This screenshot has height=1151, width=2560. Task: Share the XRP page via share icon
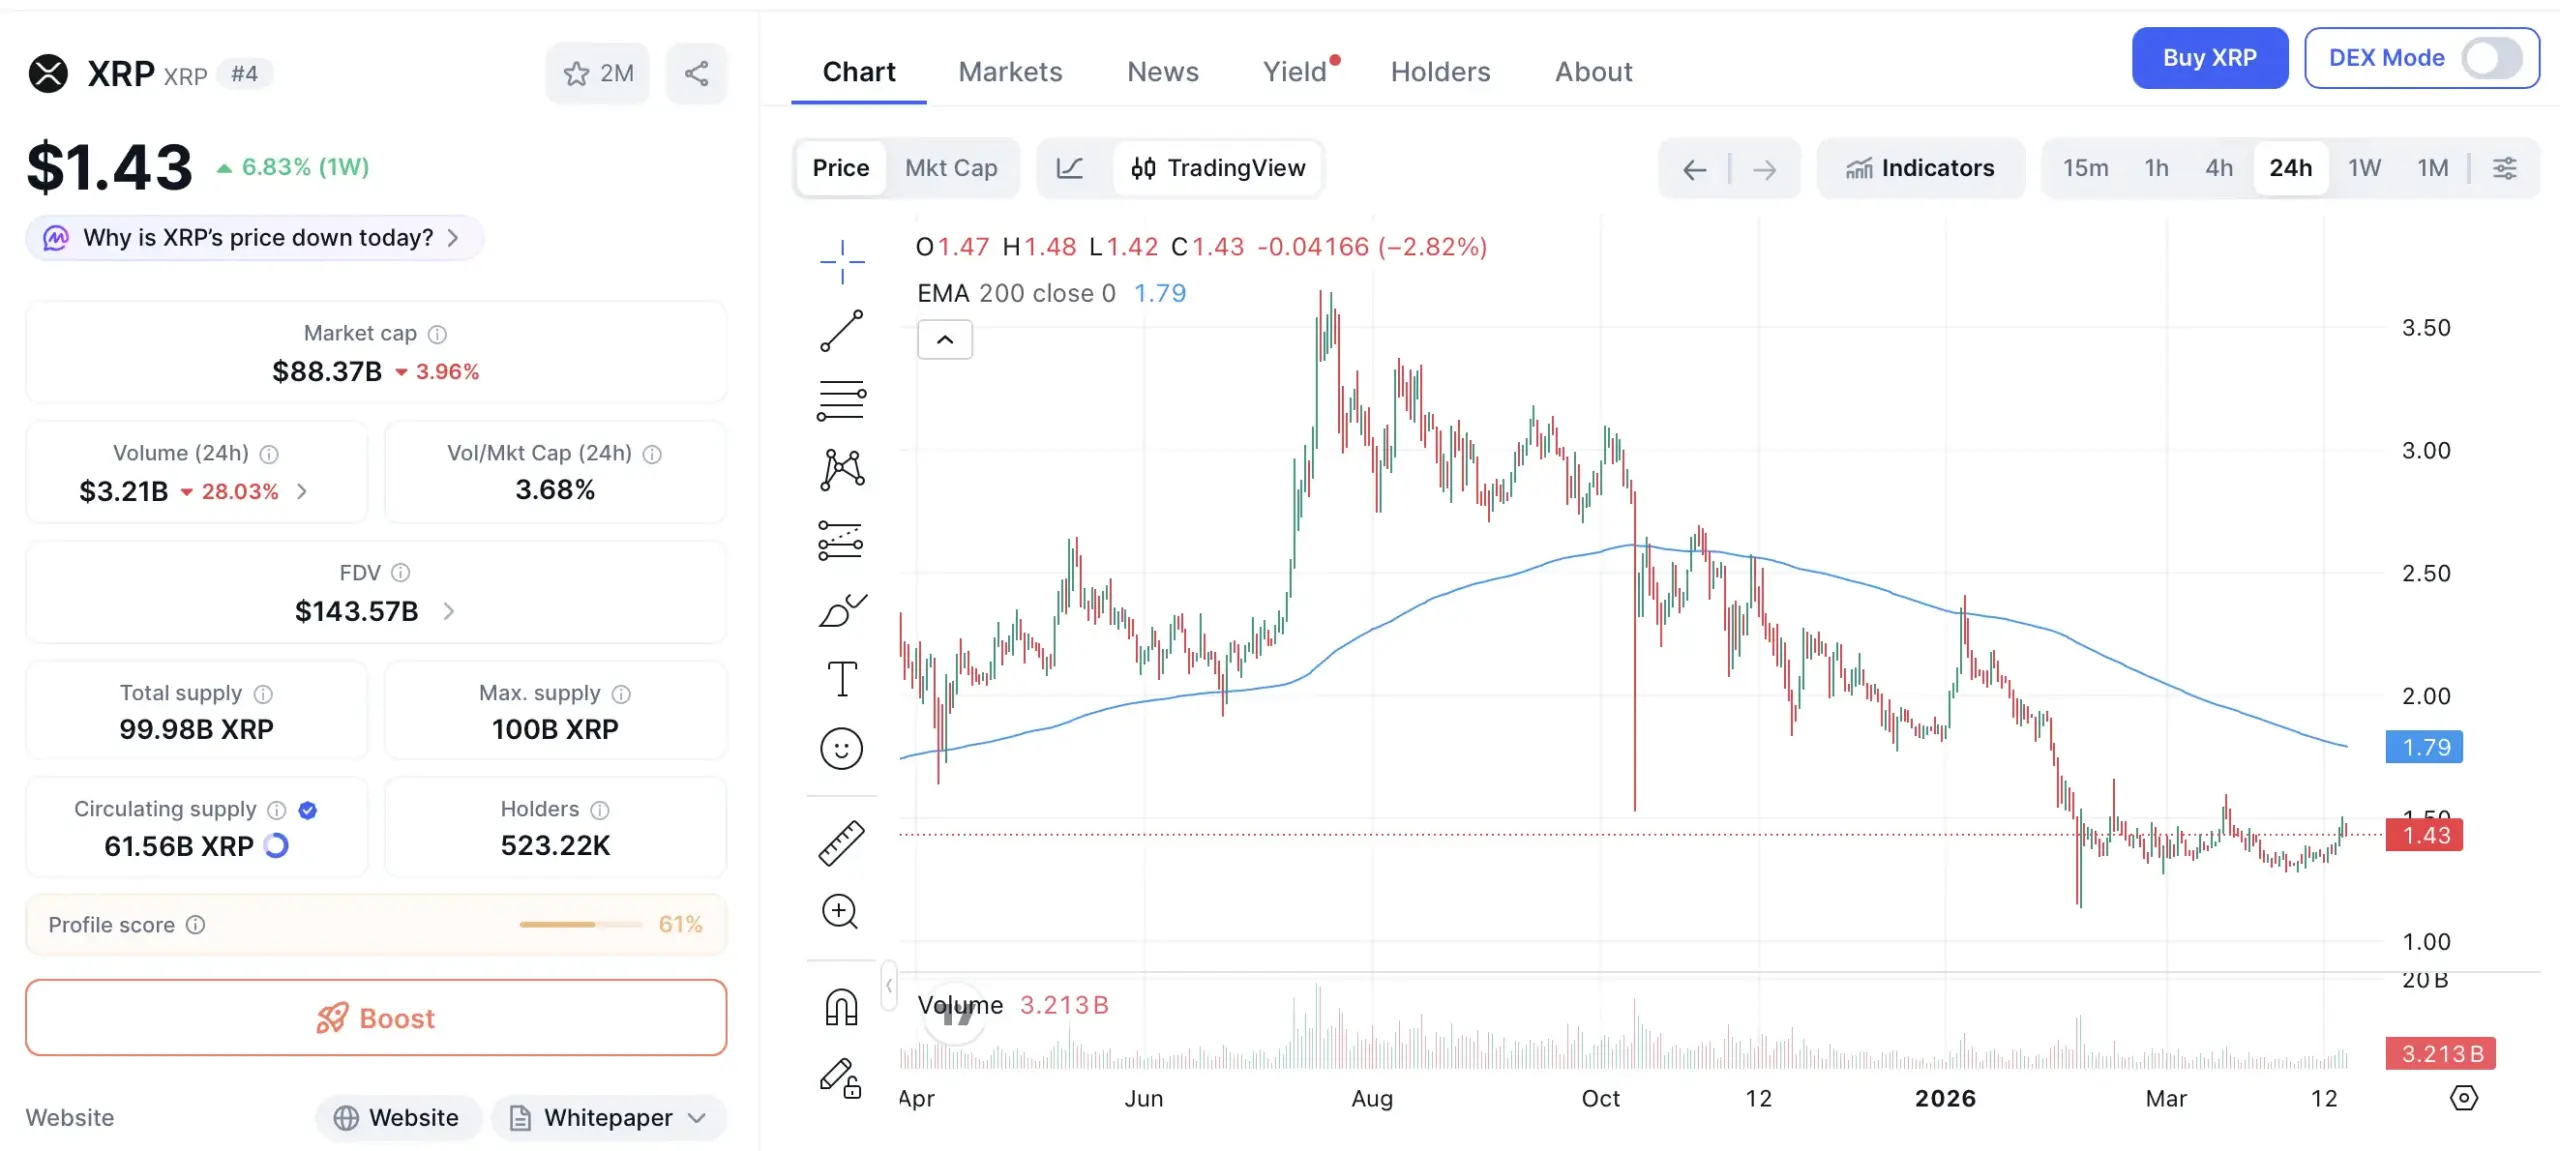(697, 72)
